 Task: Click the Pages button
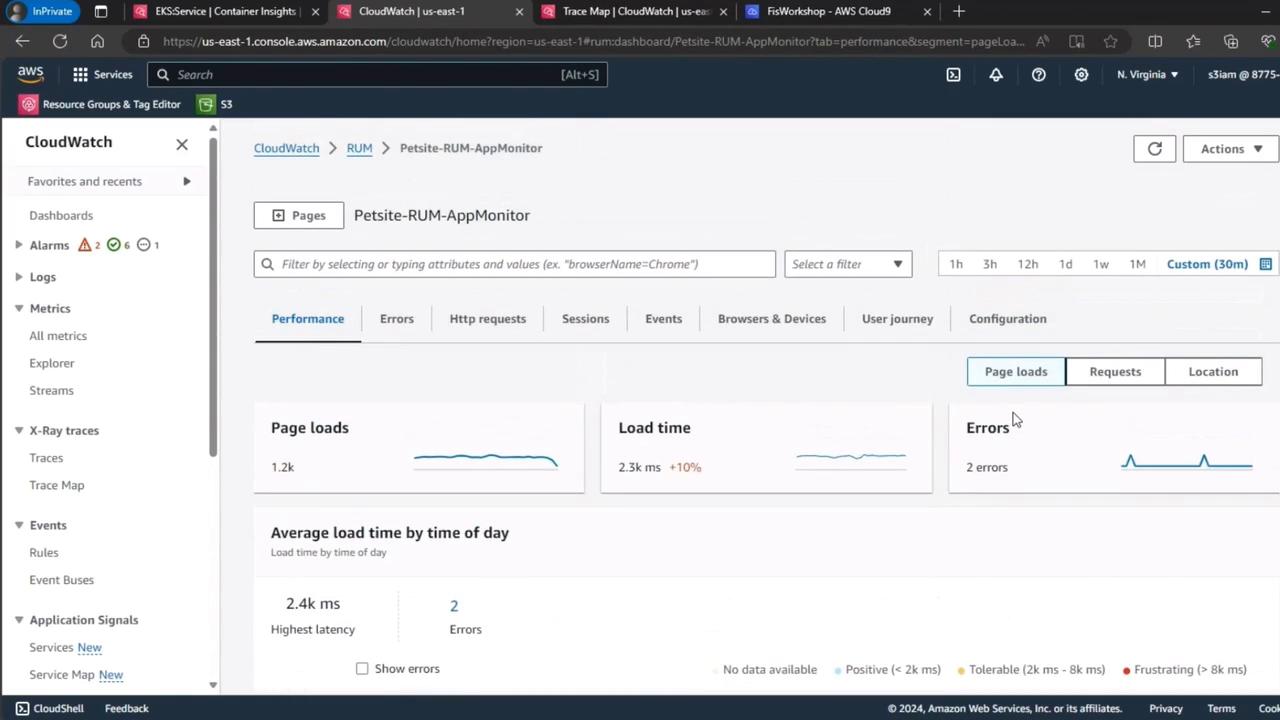pyautogui.click(x=298, y=215)
